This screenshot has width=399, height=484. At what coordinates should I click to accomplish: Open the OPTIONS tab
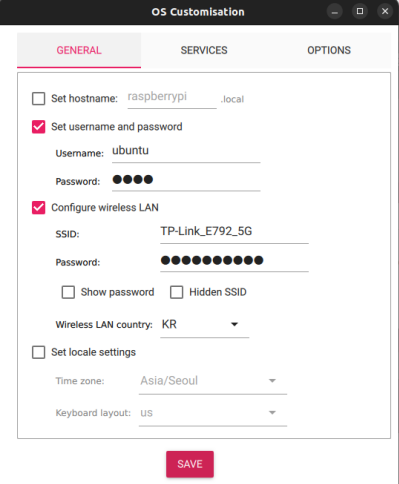click(x=329, y=50)
